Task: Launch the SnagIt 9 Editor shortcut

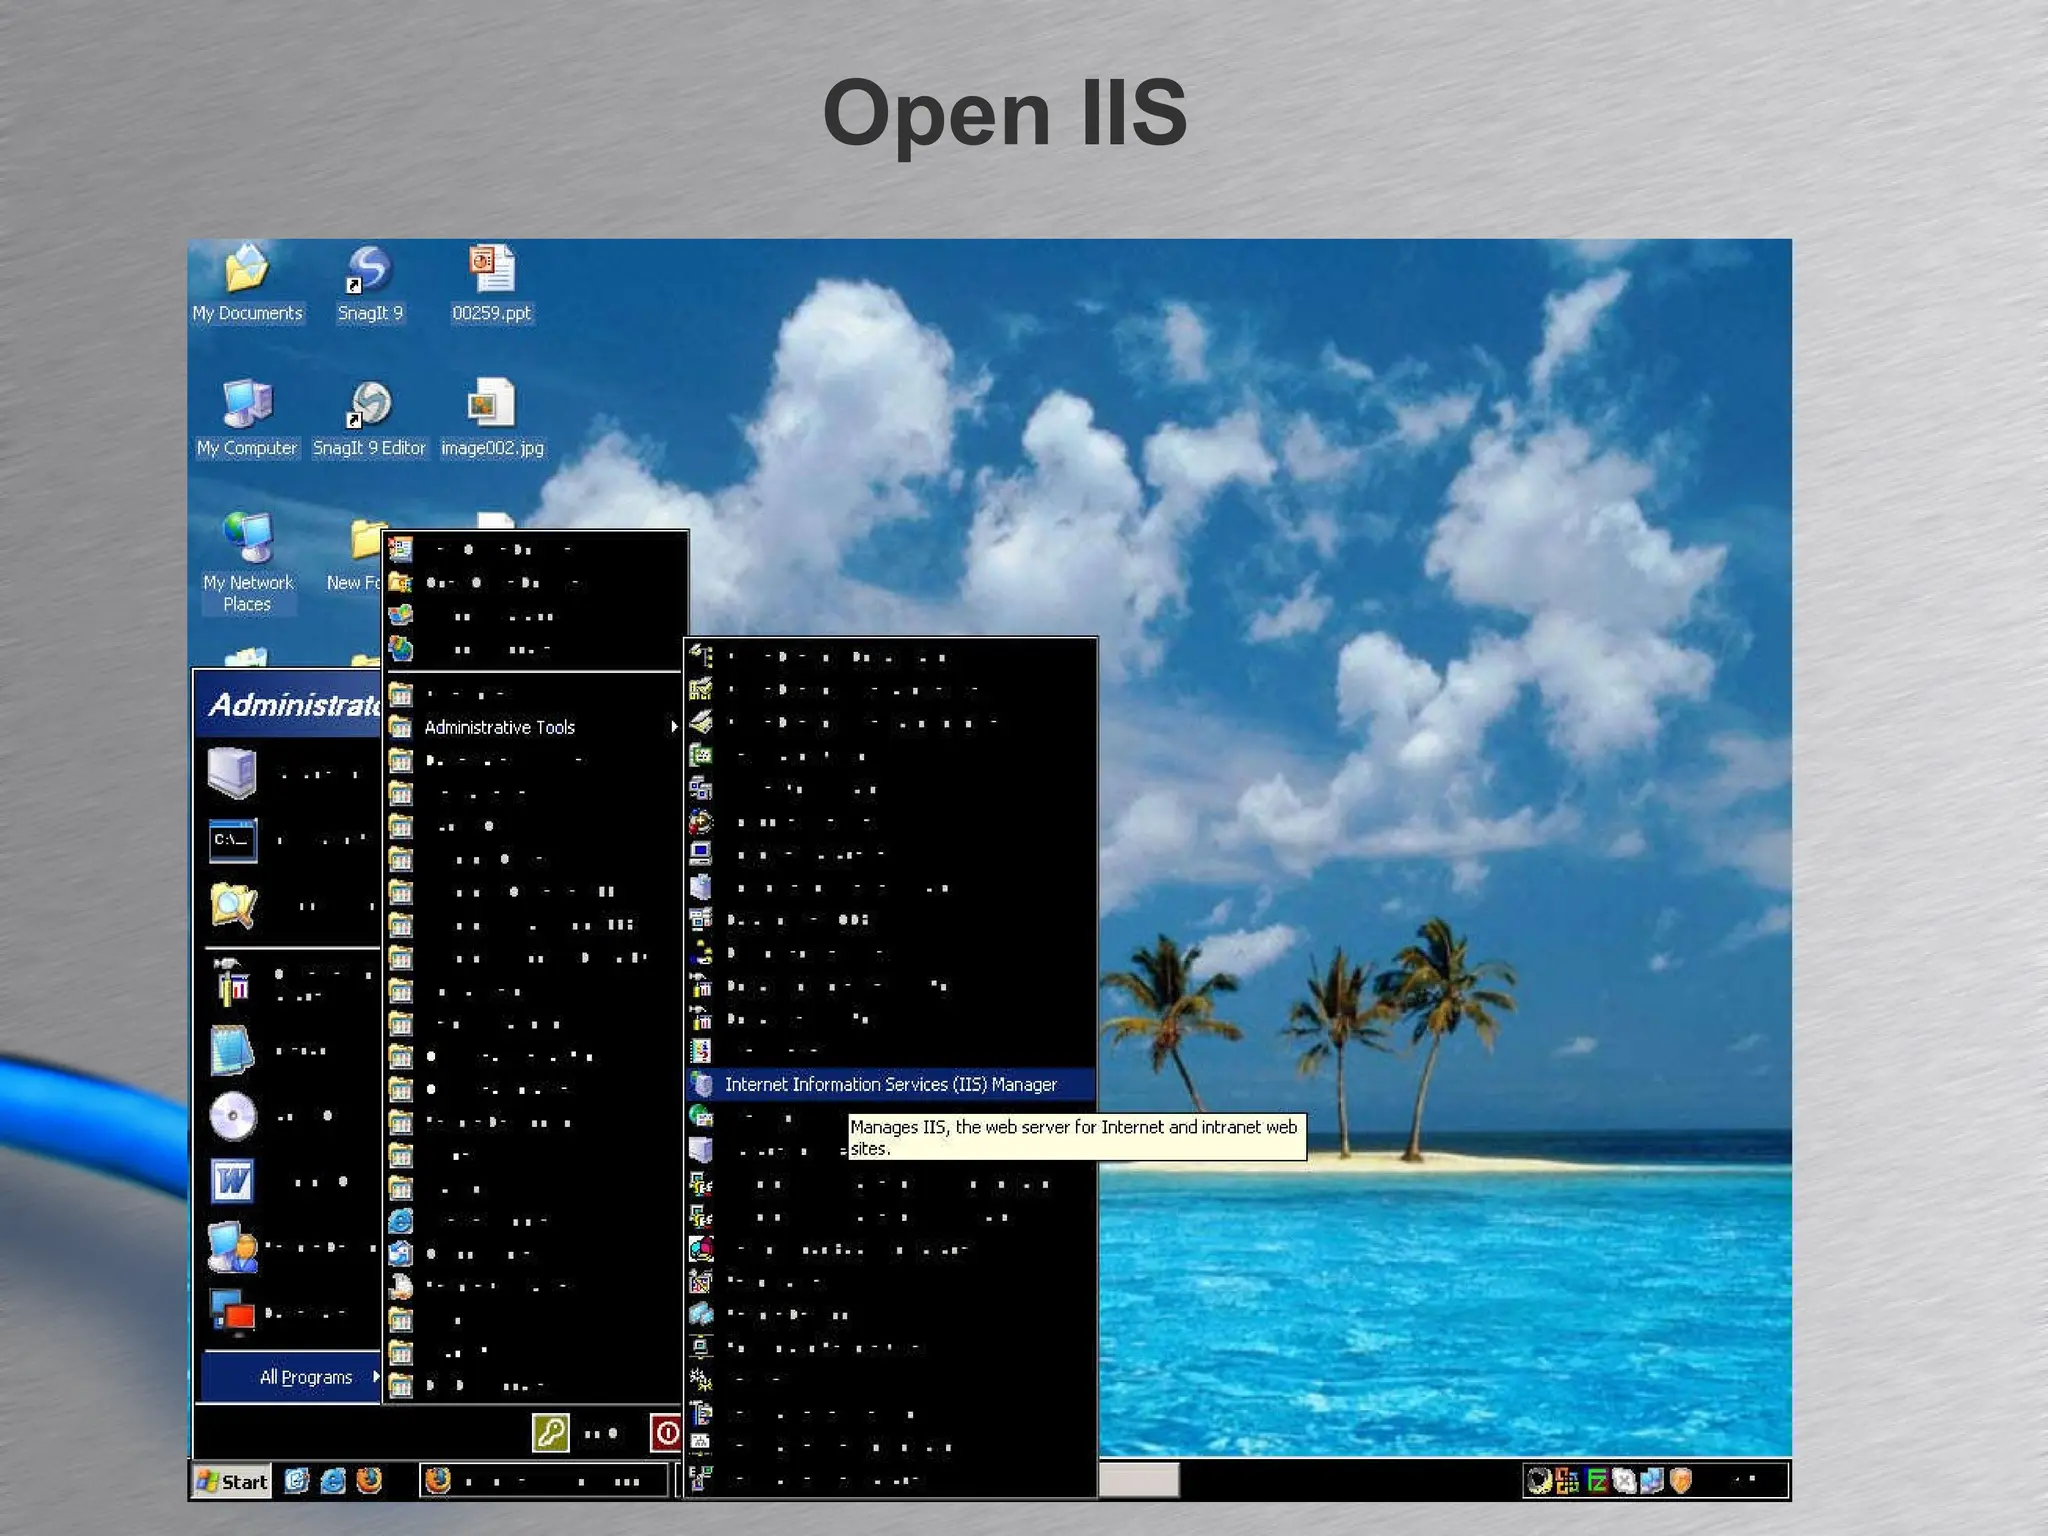Action: click(369, 420)
